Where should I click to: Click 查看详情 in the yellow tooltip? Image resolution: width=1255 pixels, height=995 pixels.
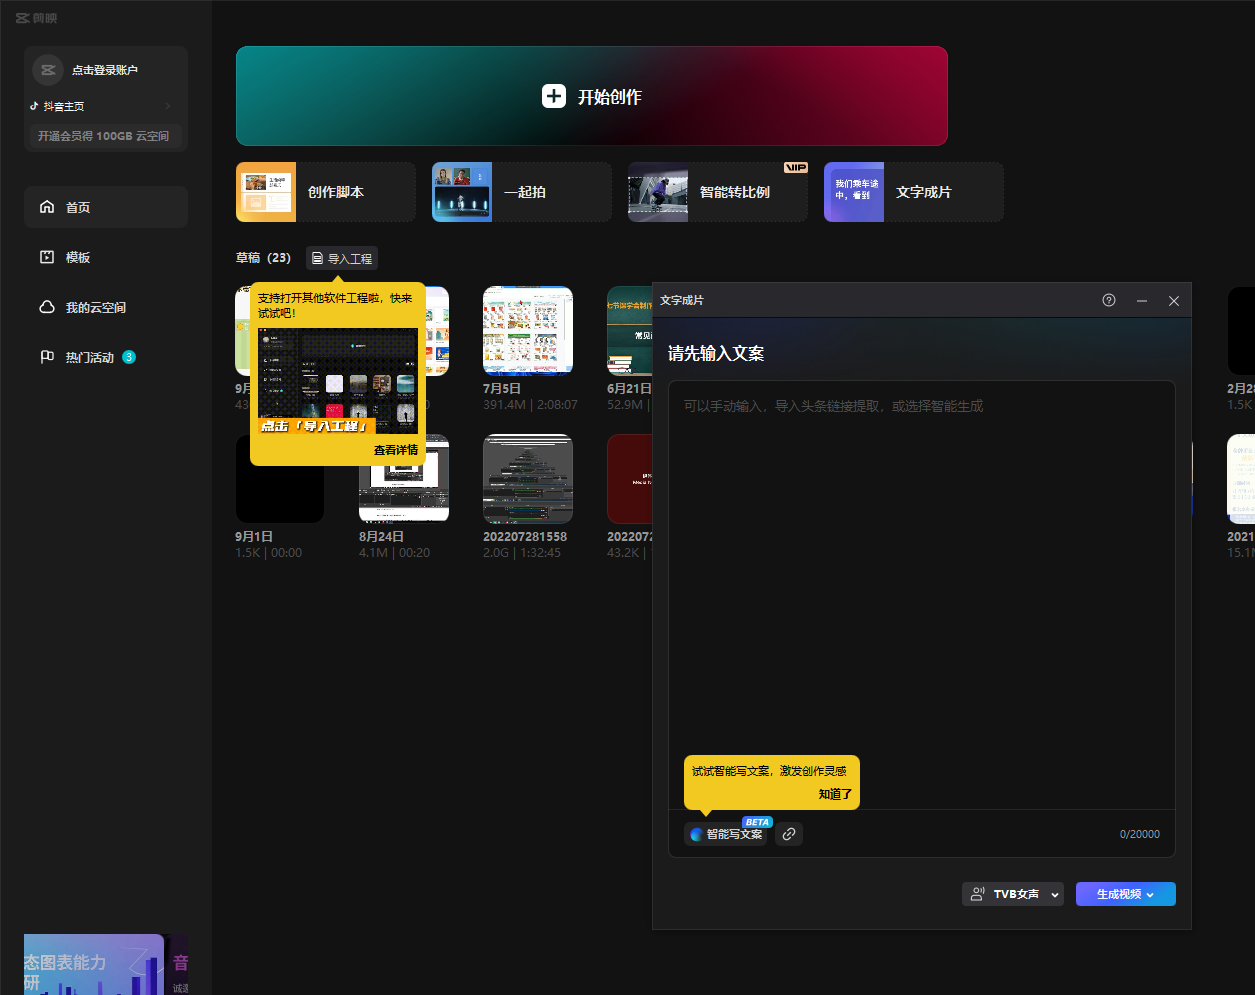click(396, 450)
